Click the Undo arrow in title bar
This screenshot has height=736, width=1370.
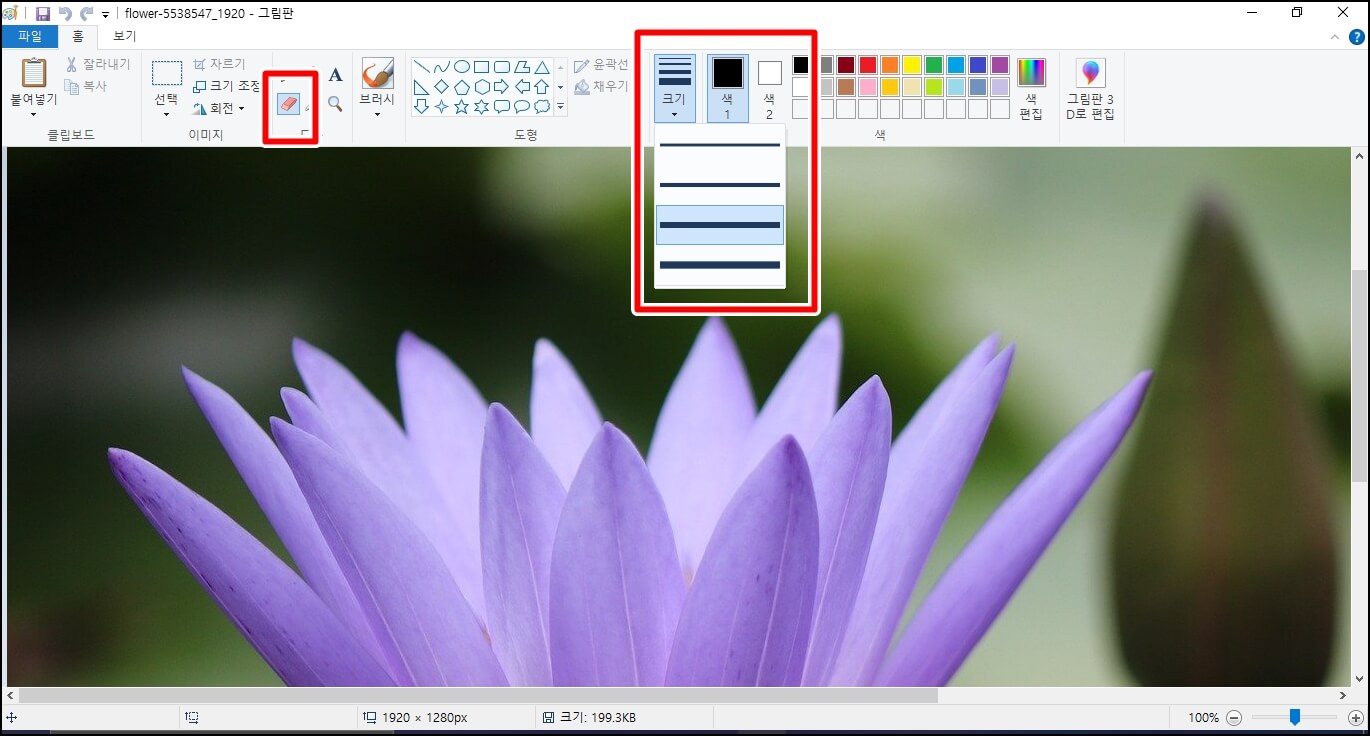click(x=65, y=14)
